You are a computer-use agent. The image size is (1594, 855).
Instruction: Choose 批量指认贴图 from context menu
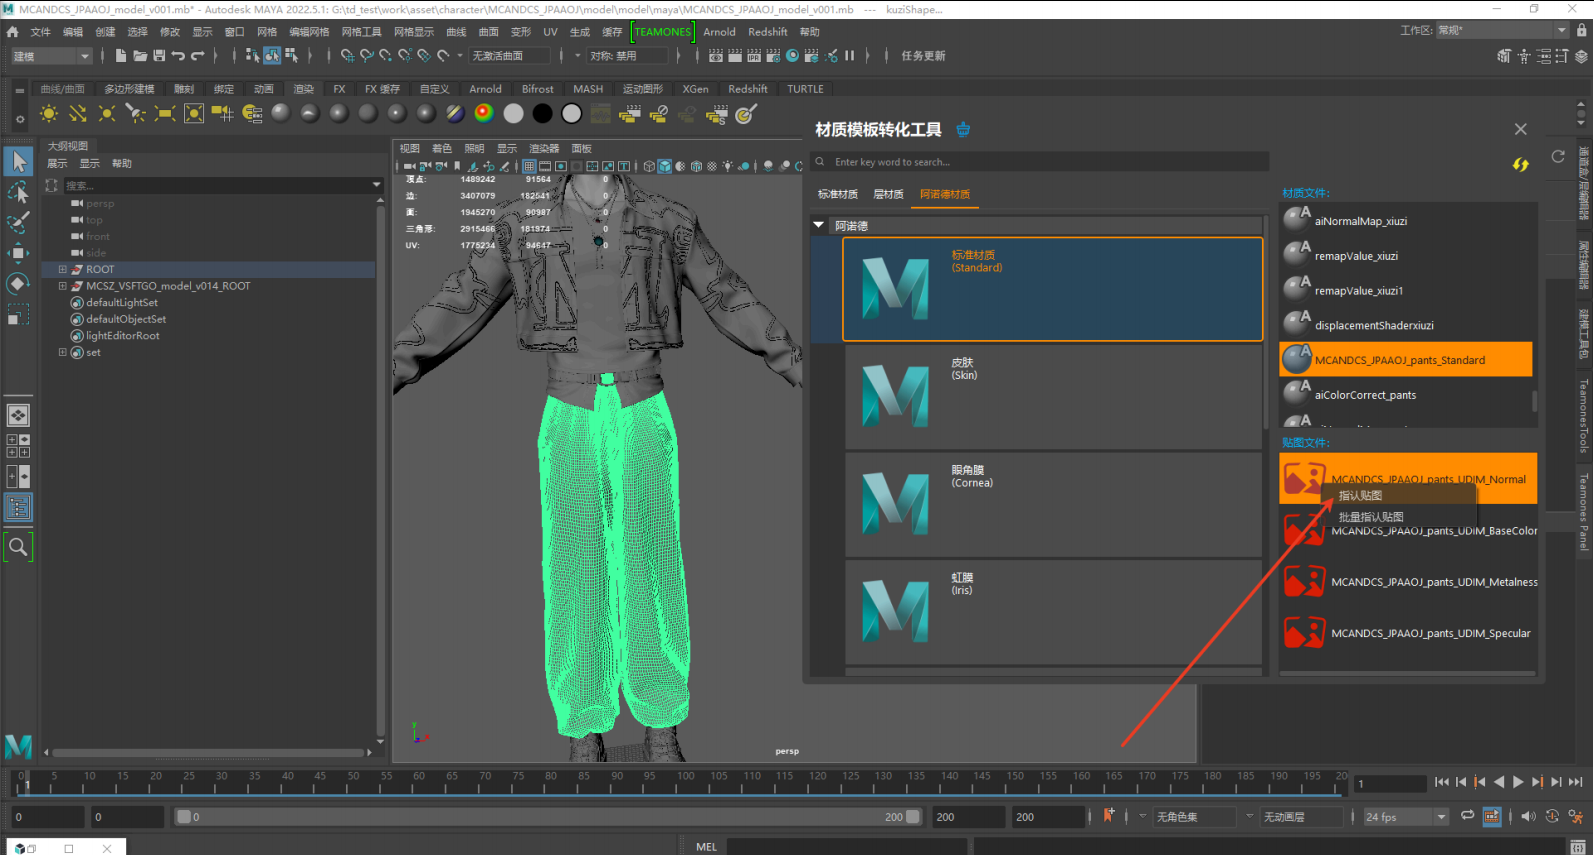pos(1371,517)
